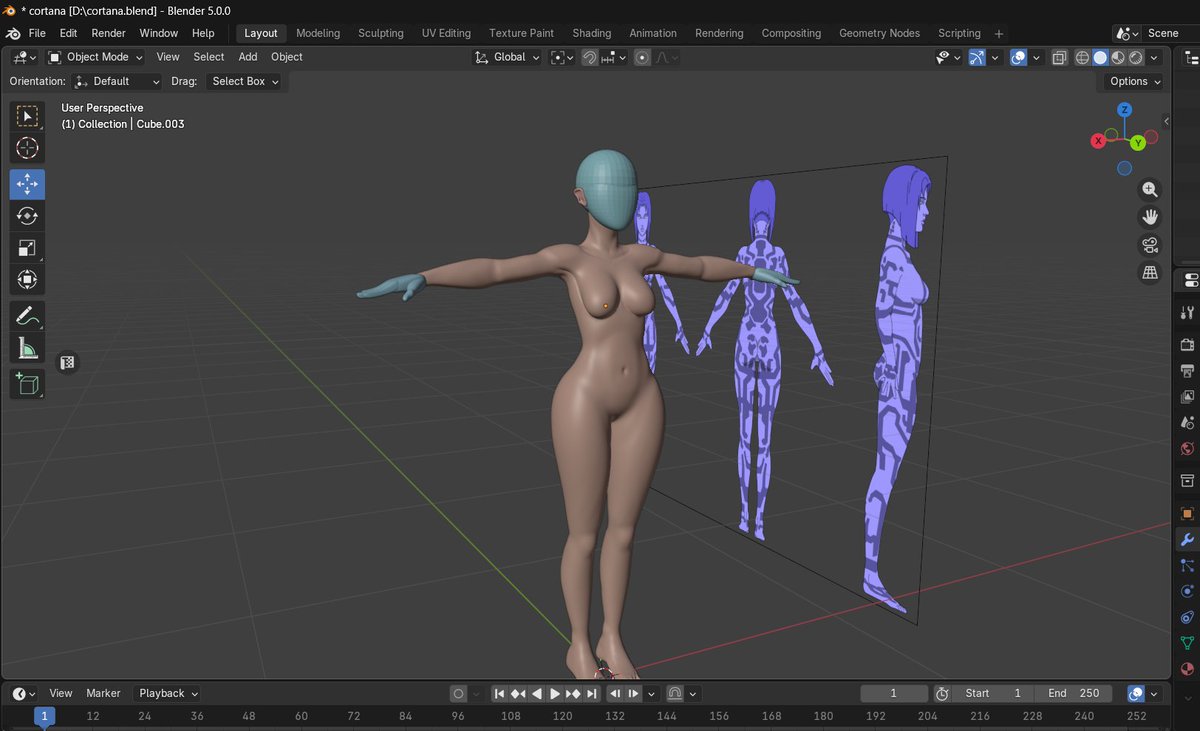Activate the 3D Cursor tool
Screen dimensions: 1200x731
pyautogui.click(x=27, y=148)
